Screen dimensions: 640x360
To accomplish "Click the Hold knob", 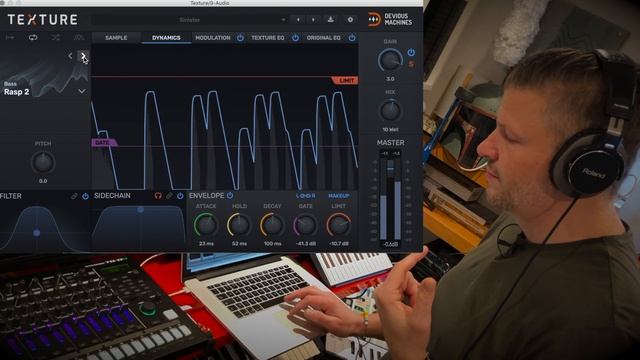I will [x=239, y=225].
